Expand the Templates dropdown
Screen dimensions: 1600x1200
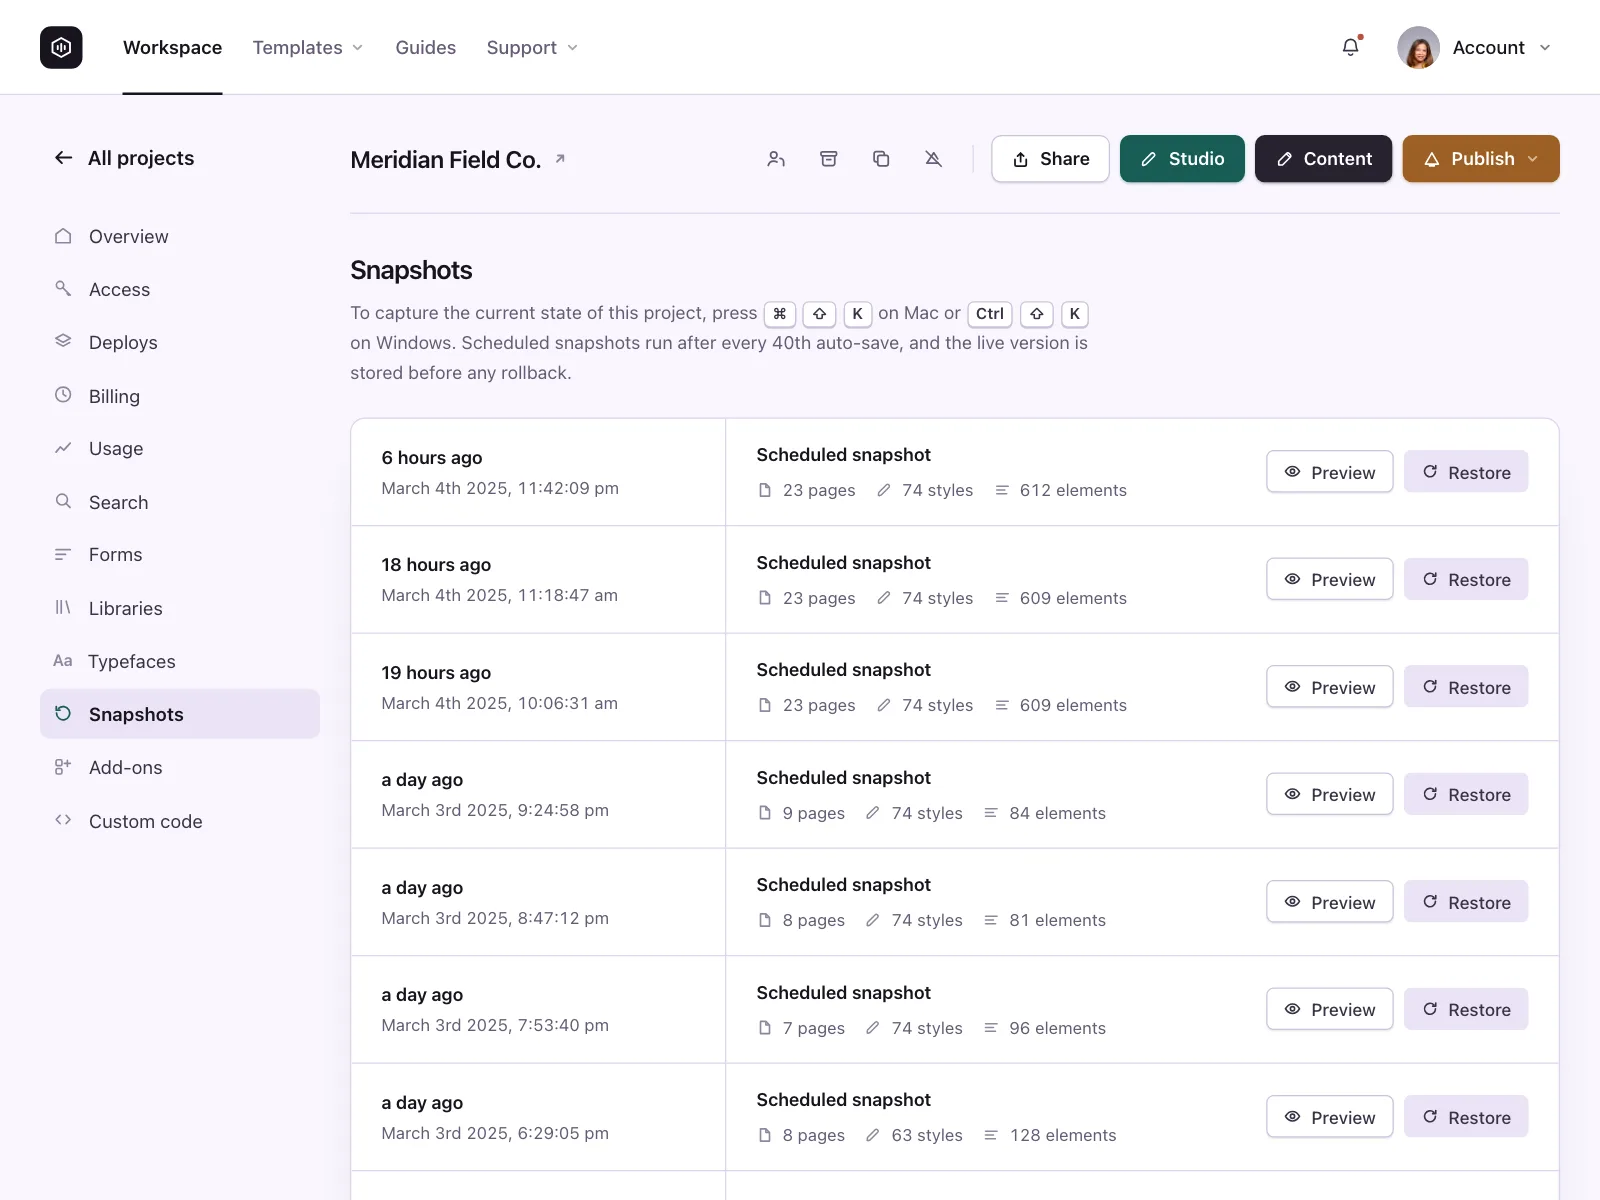point(308,47)
